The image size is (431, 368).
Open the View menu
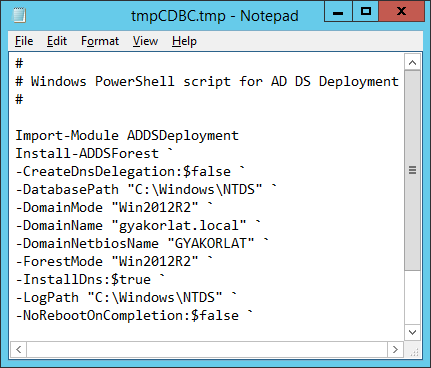[x=145, y=41]
